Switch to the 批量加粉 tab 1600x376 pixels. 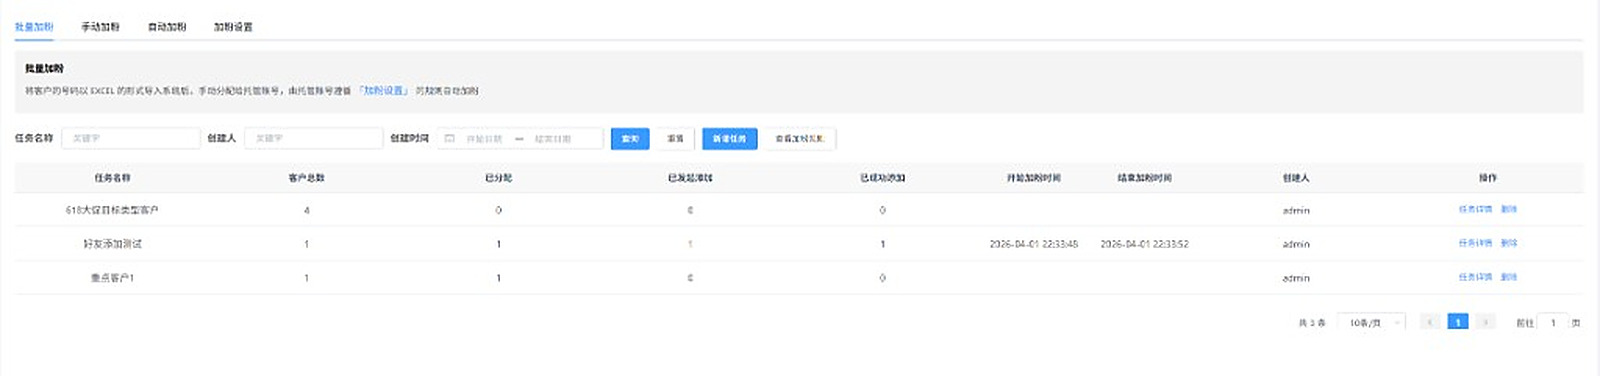click(x=34, y=27)
